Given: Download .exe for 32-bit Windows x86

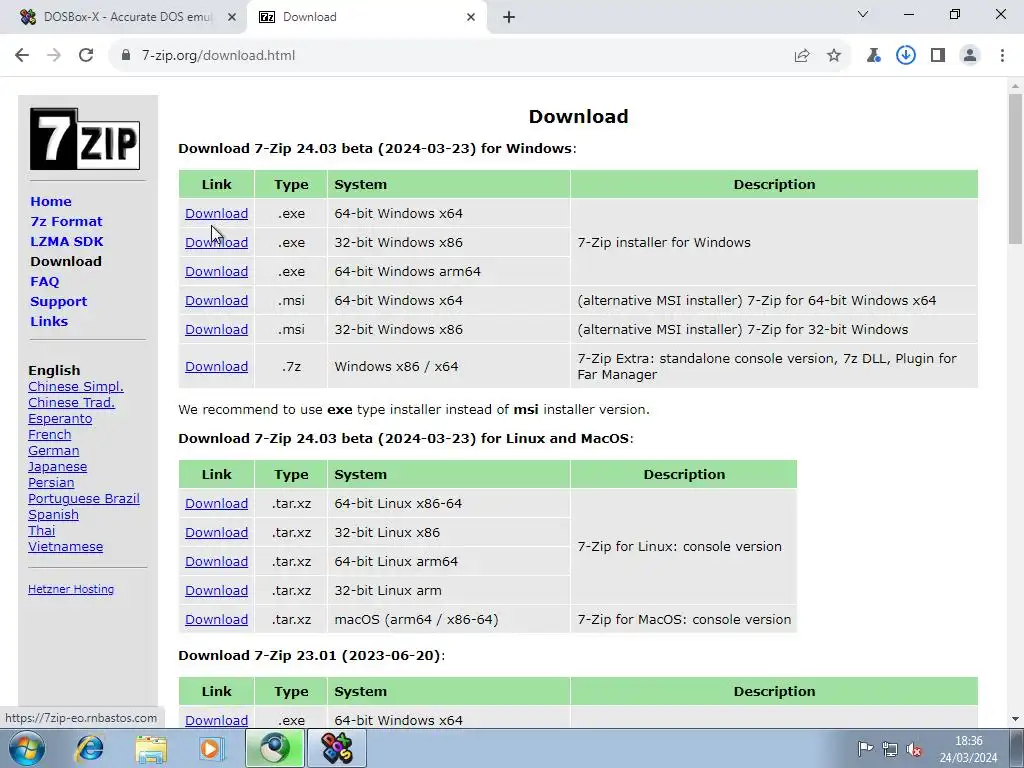Looking at the screenshot, I should 216,242.
